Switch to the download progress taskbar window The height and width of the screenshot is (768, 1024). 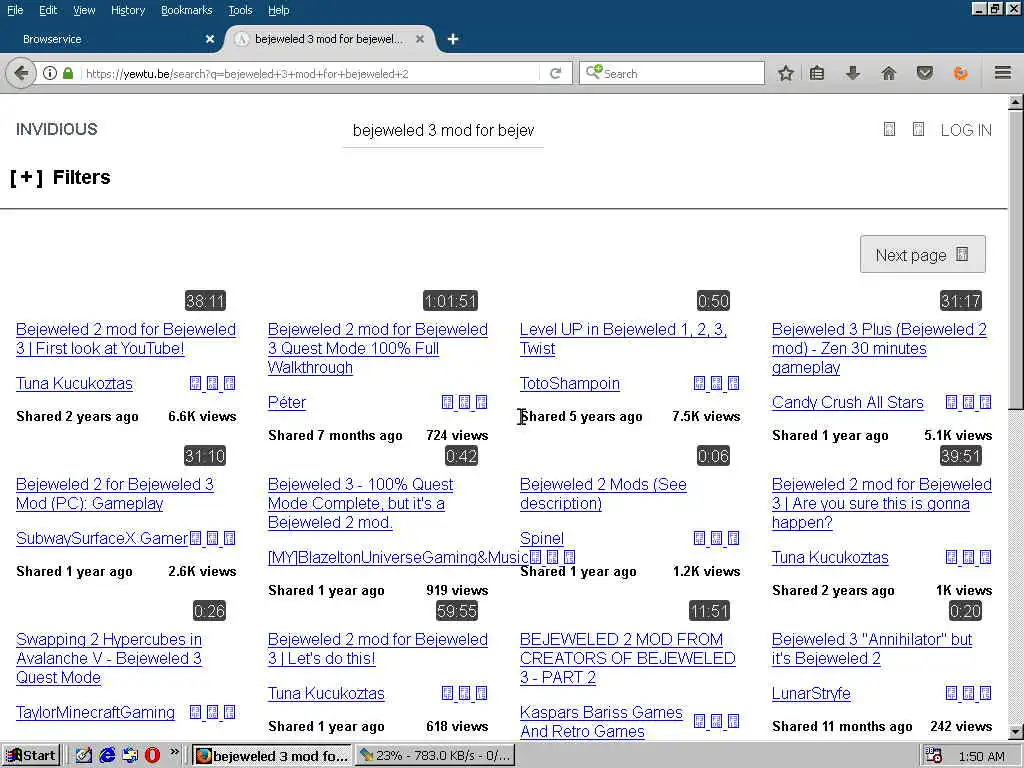pyautogui.click(x=435, y=756)
